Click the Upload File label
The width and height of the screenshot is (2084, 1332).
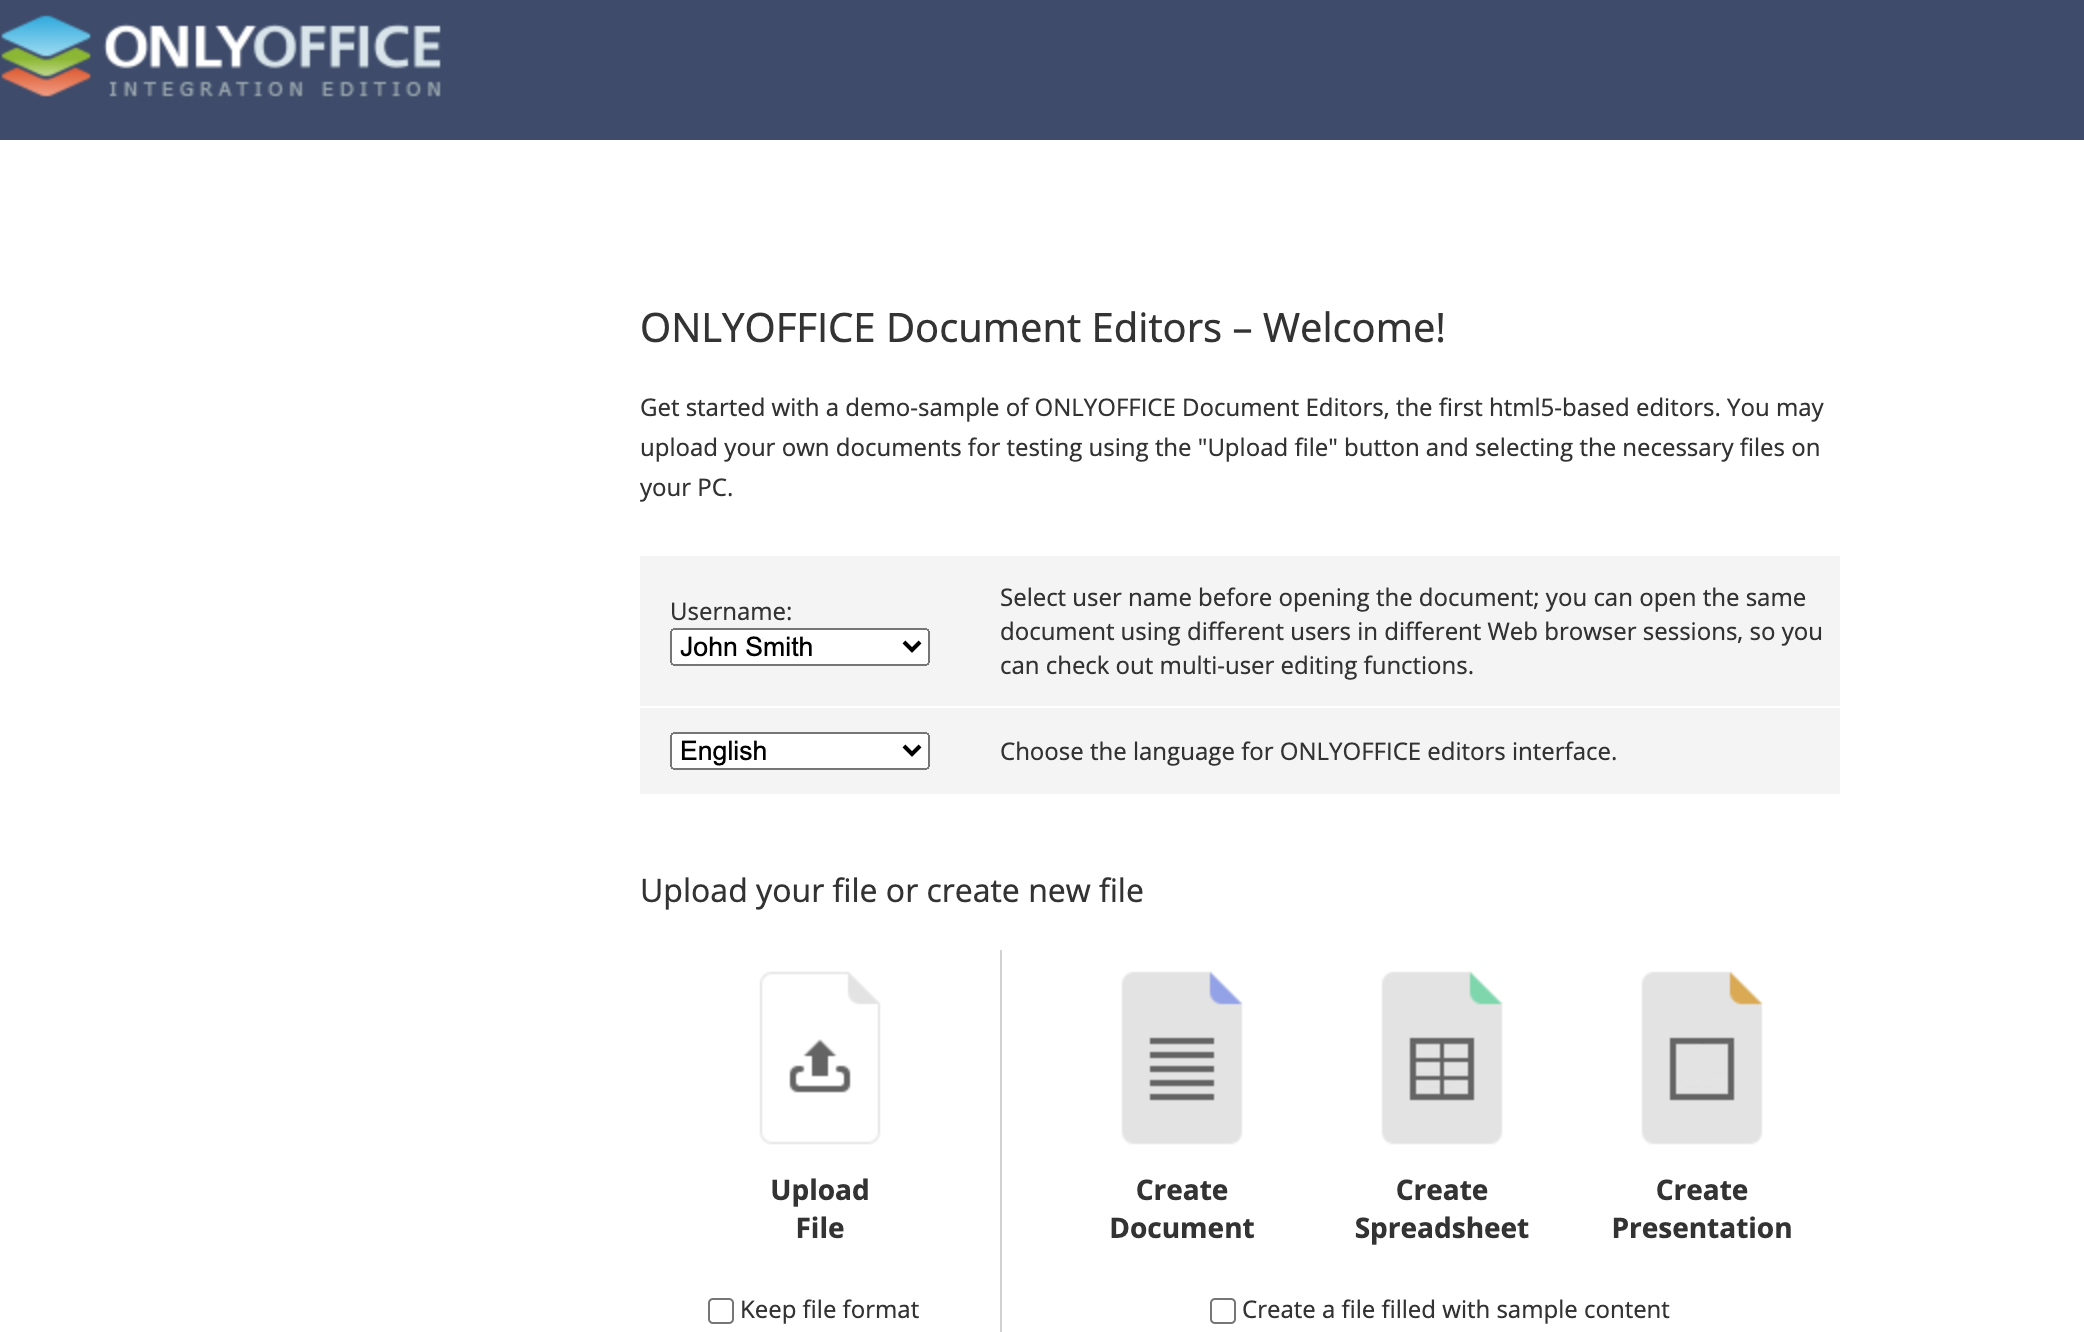point(819,1208)
